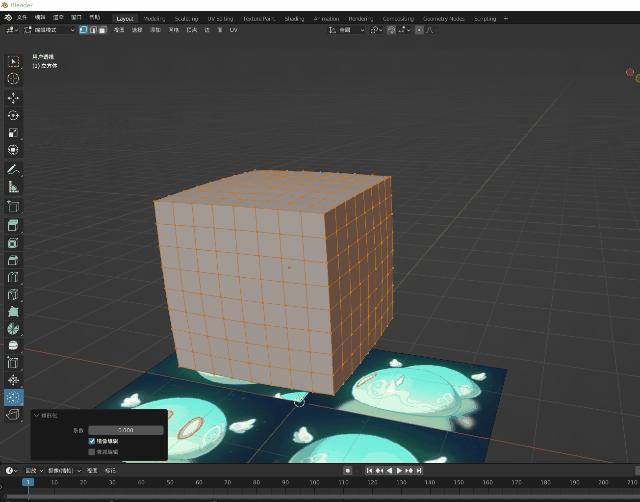Image resolution: width=640 pixels, height=502 pixels.
Task: Jump to the last frame
Action: [419, 471]
